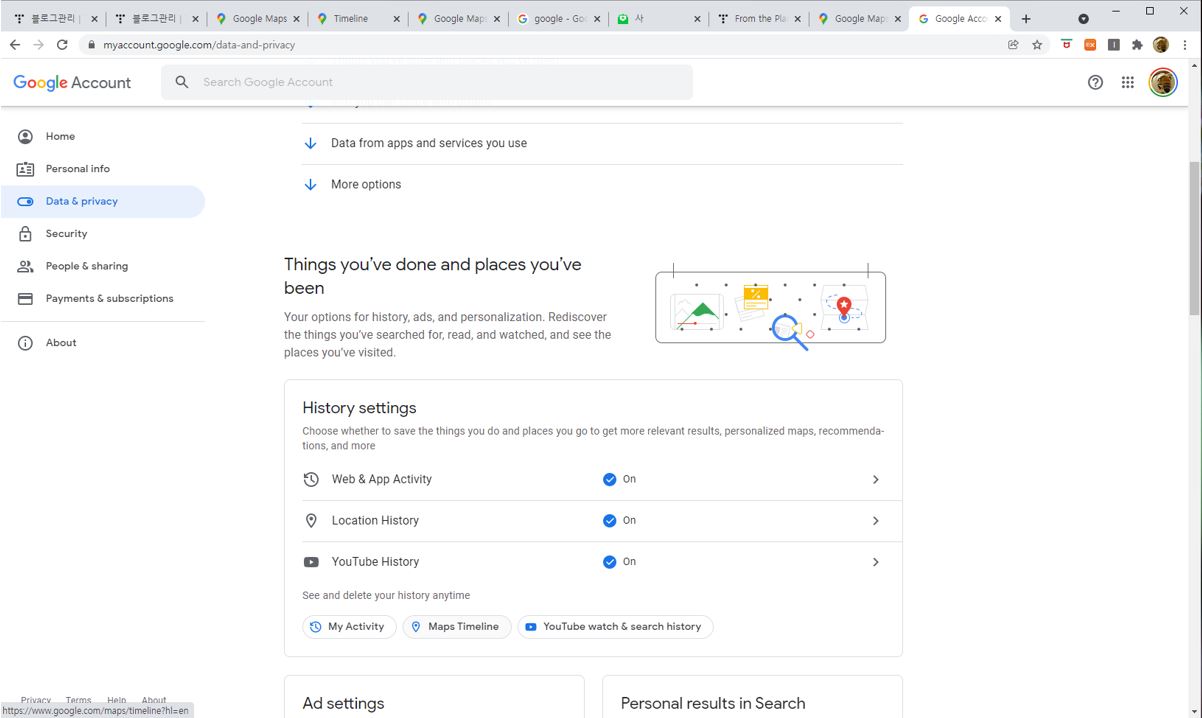Viewport: 1202px width, 718px height.
Task: Select Home in the sidebar
Action: tap(102, 136)
